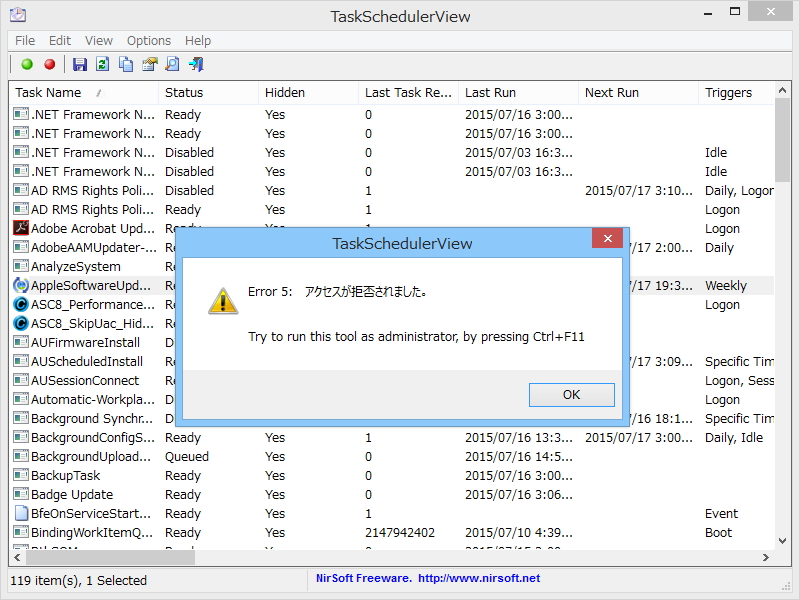The height and width of the screenshot is (600, 800).
Task: Click the Boot trigger cell
Action: click(718, 532)
